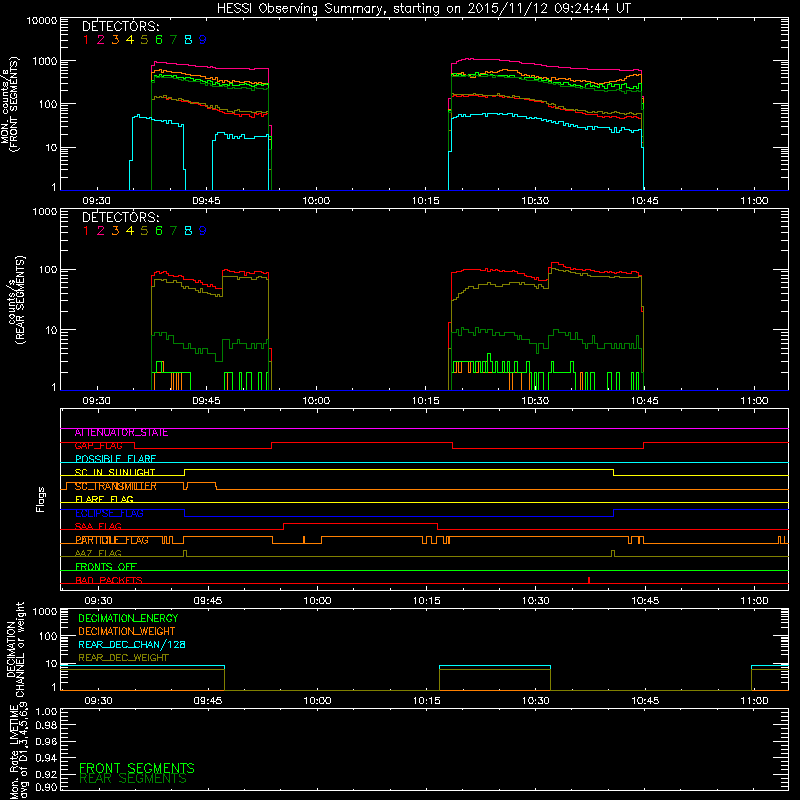800x800 pixels.
Task: Click the ATTENUATOR_STATE flag label
Action: (121, 433)
